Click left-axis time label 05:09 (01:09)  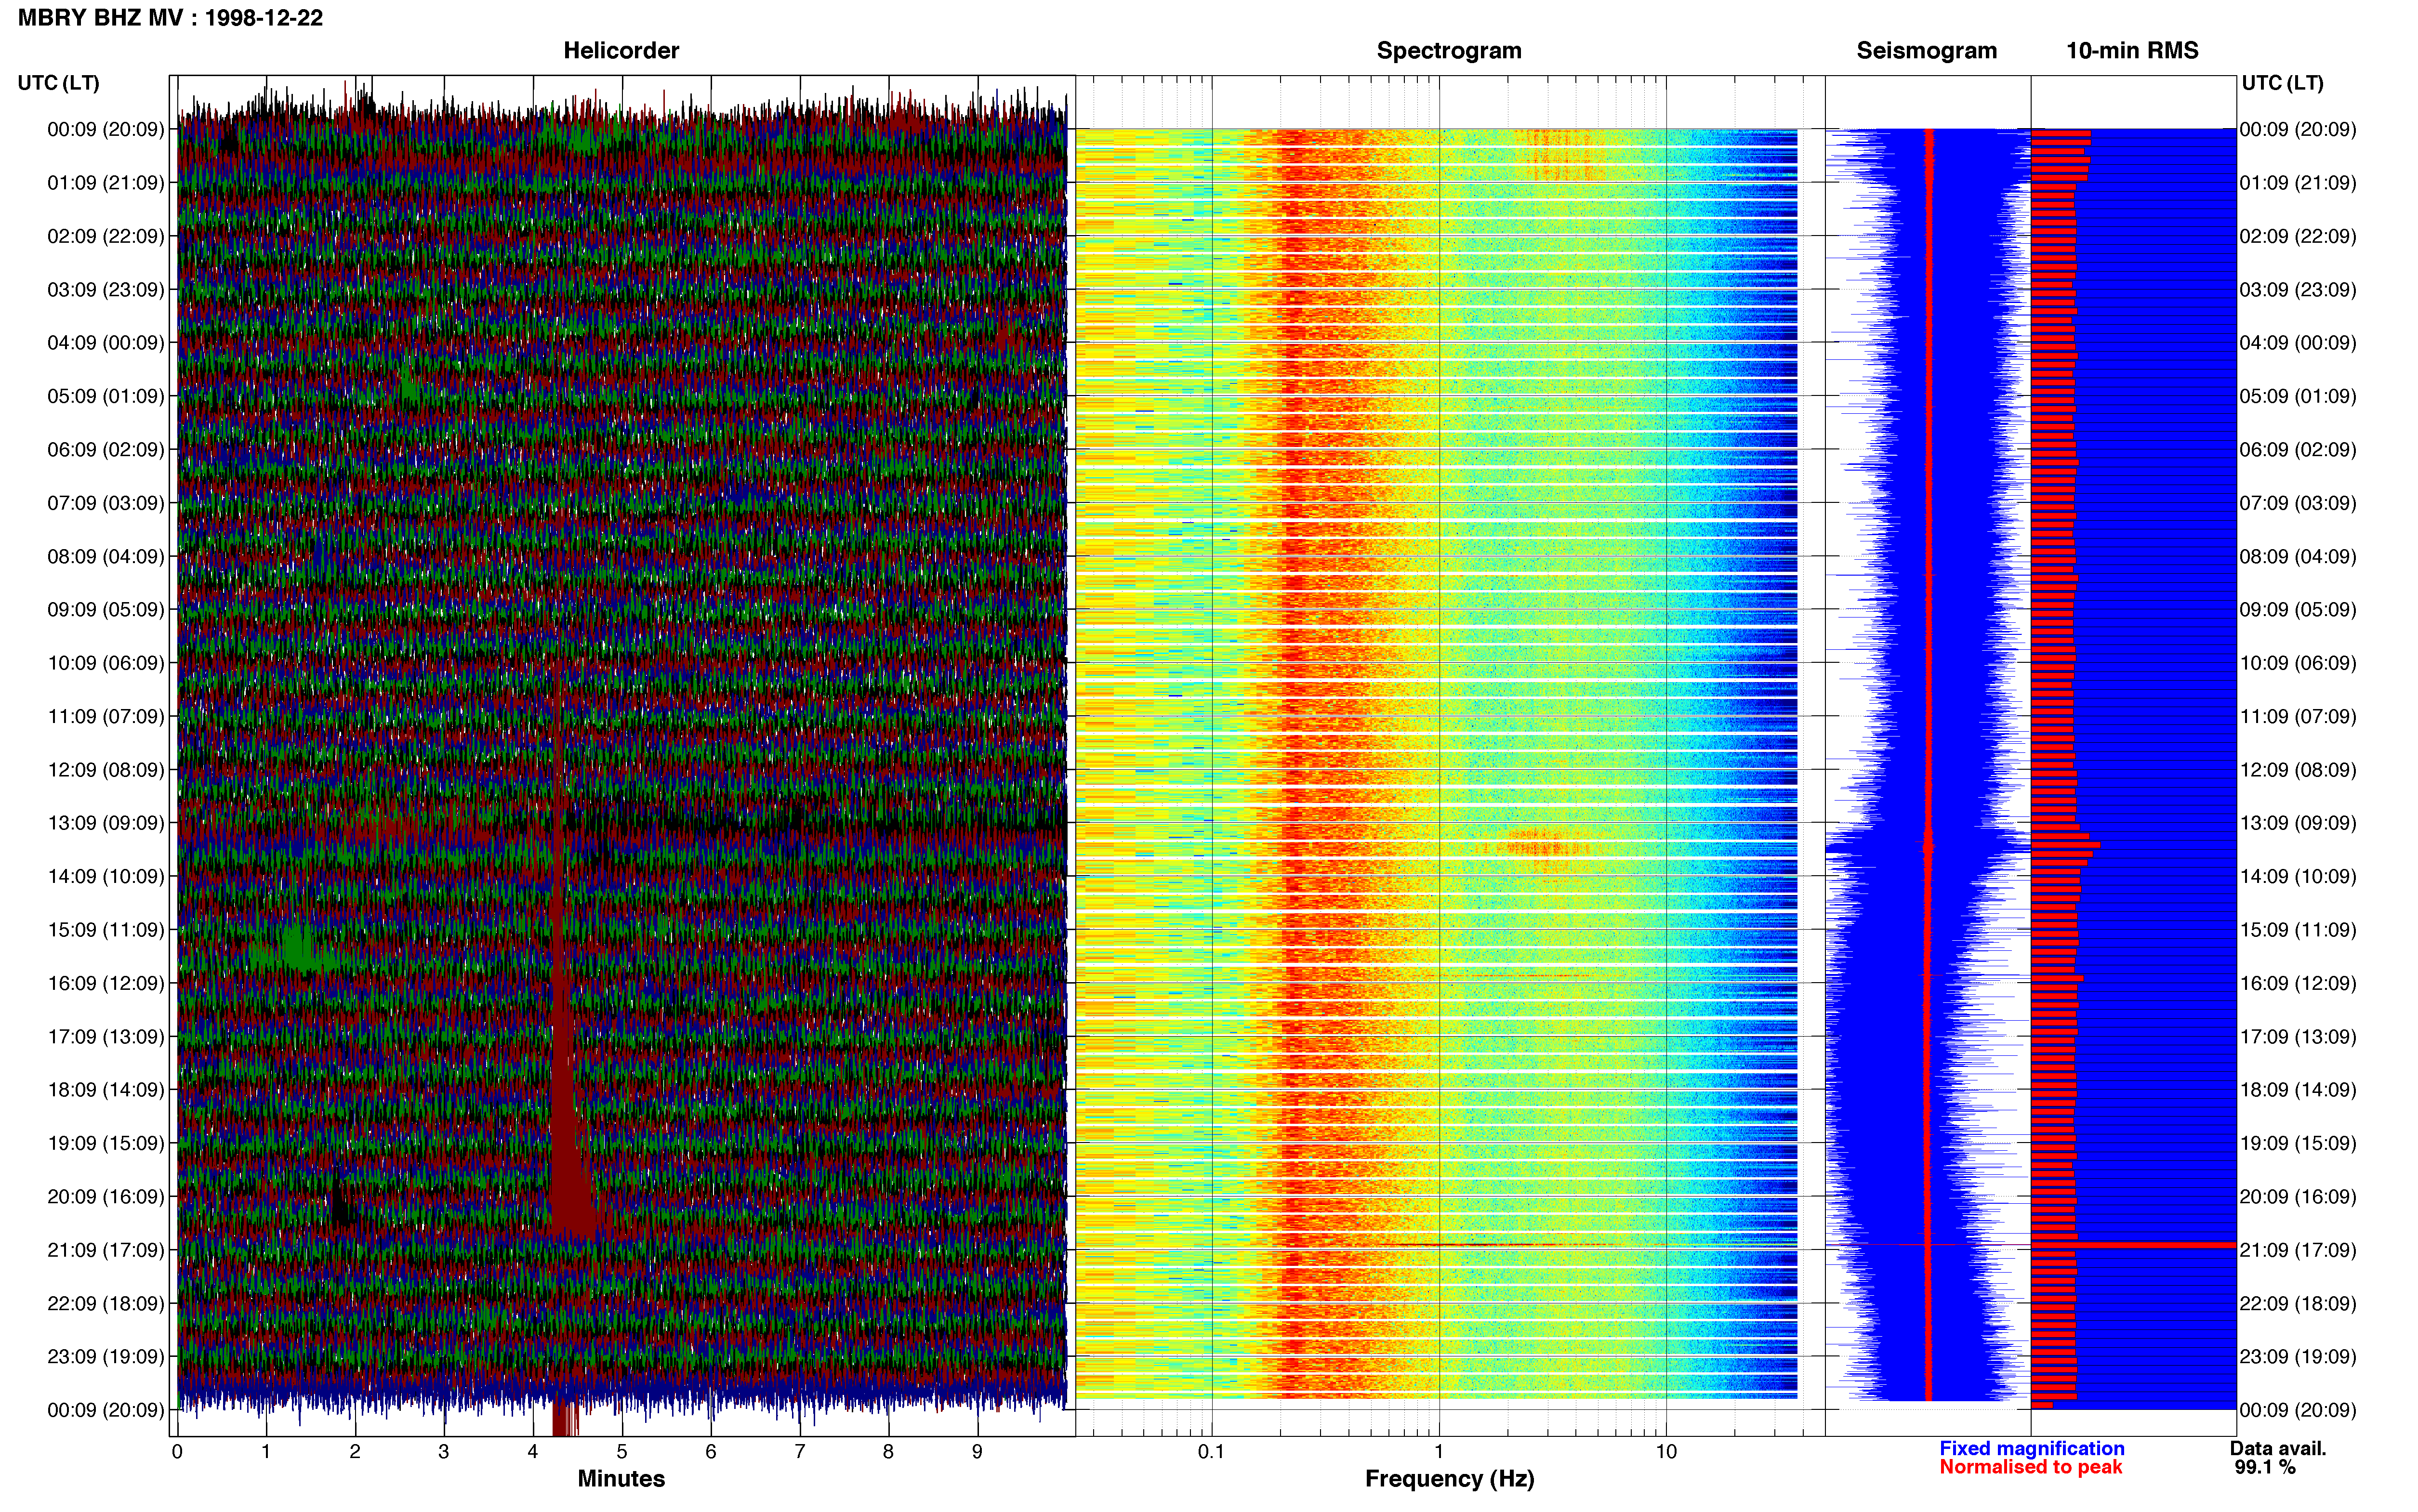[106, 396]
